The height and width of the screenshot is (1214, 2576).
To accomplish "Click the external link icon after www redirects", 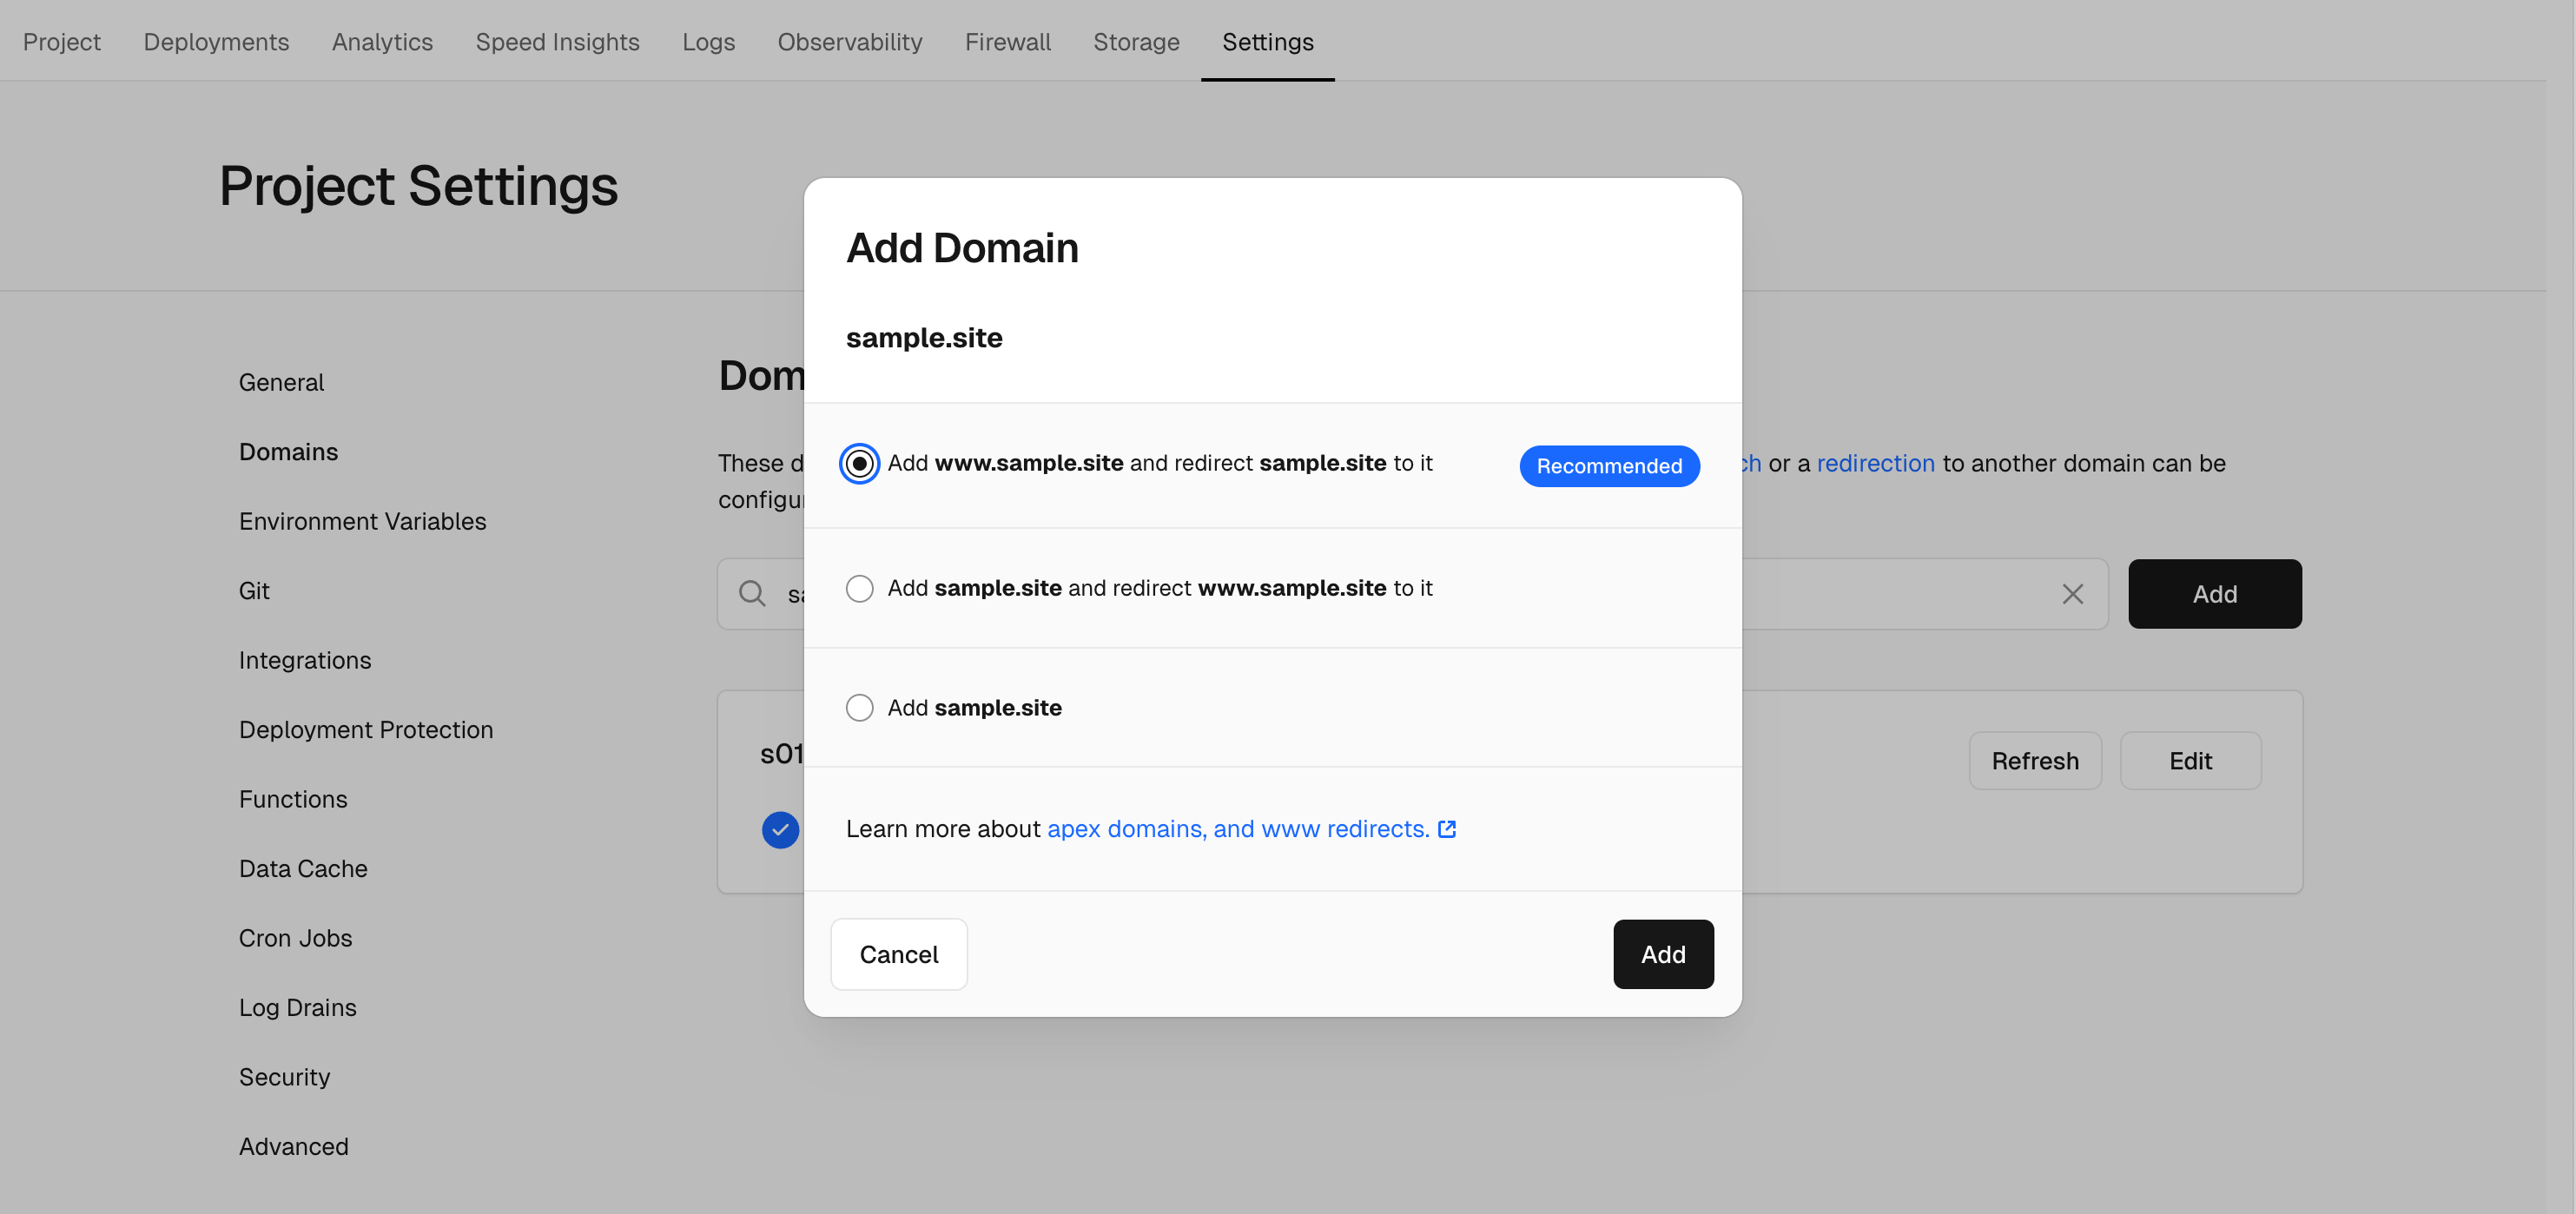I will [x=1446, y=829].
